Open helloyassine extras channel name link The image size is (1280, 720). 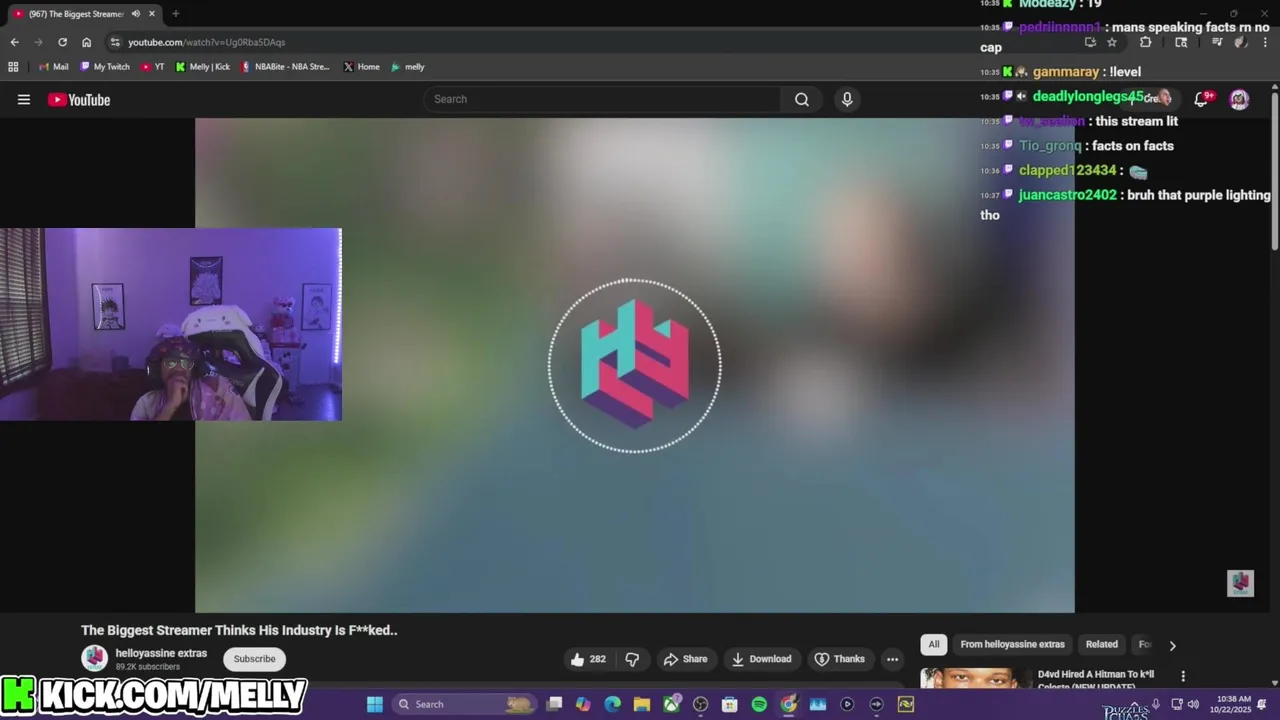tap(161, 653)
